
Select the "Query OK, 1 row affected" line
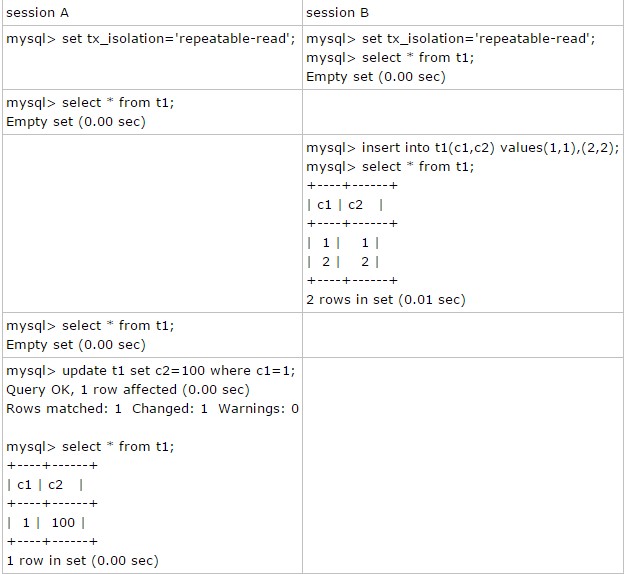128,389
